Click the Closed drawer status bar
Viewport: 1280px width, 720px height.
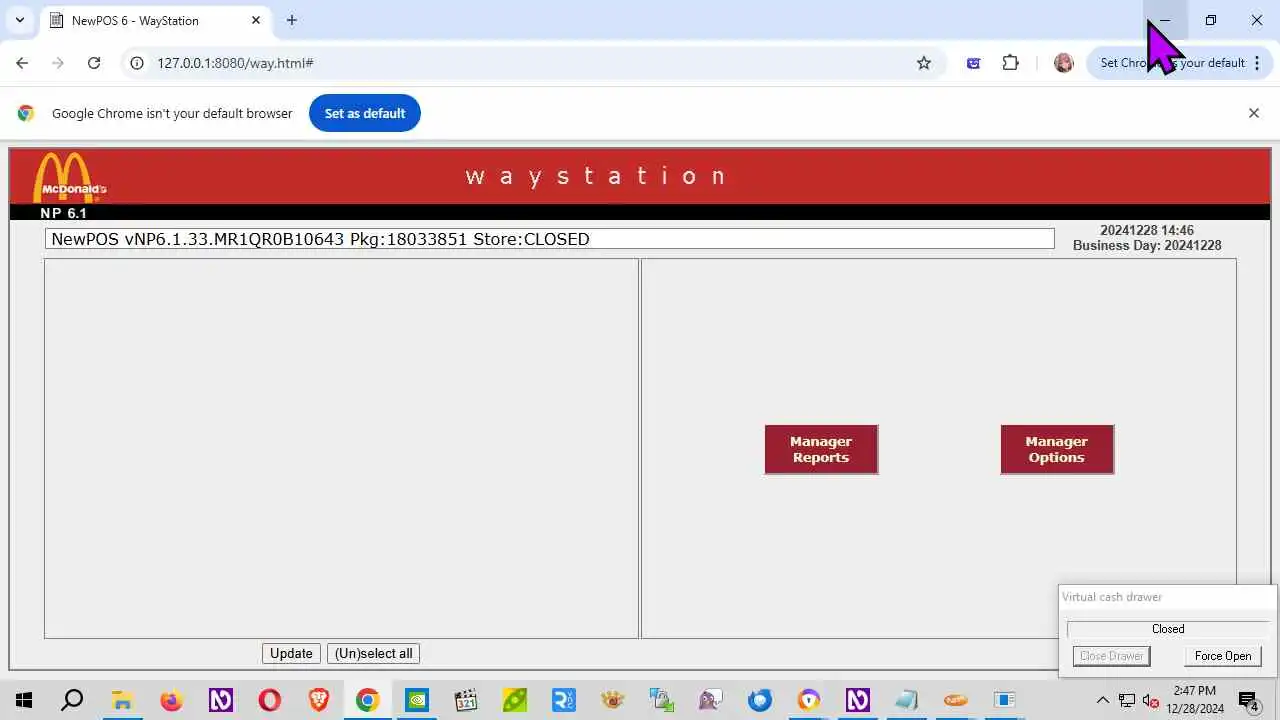tap(1167, 629)
